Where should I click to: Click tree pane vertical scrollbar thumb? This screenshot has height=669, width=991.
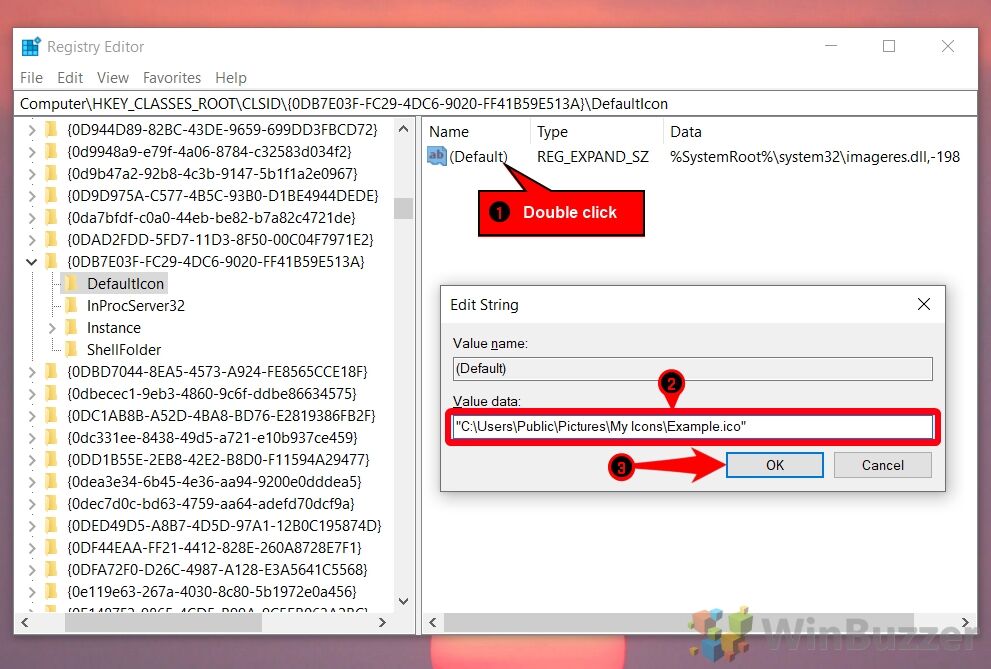(403, 208)
